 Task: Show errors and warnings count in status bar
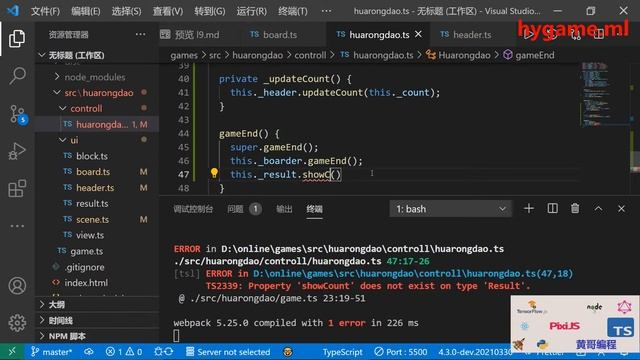coord(124,351)
